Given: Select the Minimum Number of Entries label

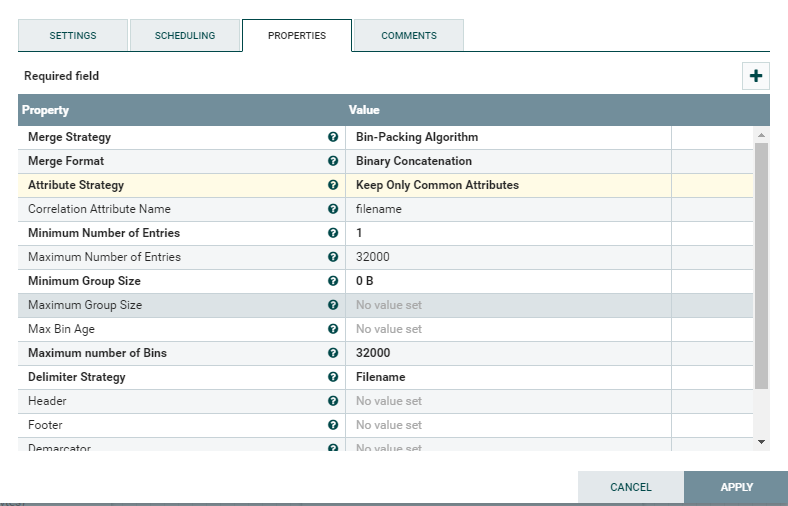Looking at the screenshot, I should (x=104, y=233).
